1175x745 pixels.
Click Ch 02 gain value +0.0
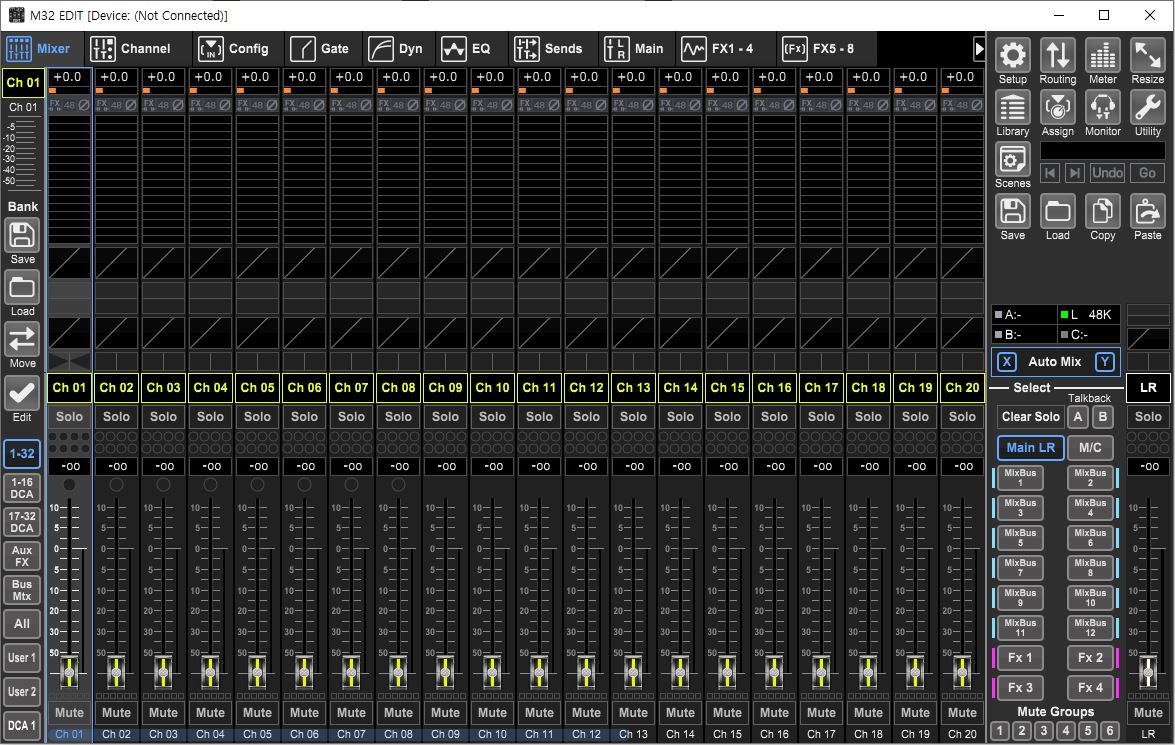(115, 76)
